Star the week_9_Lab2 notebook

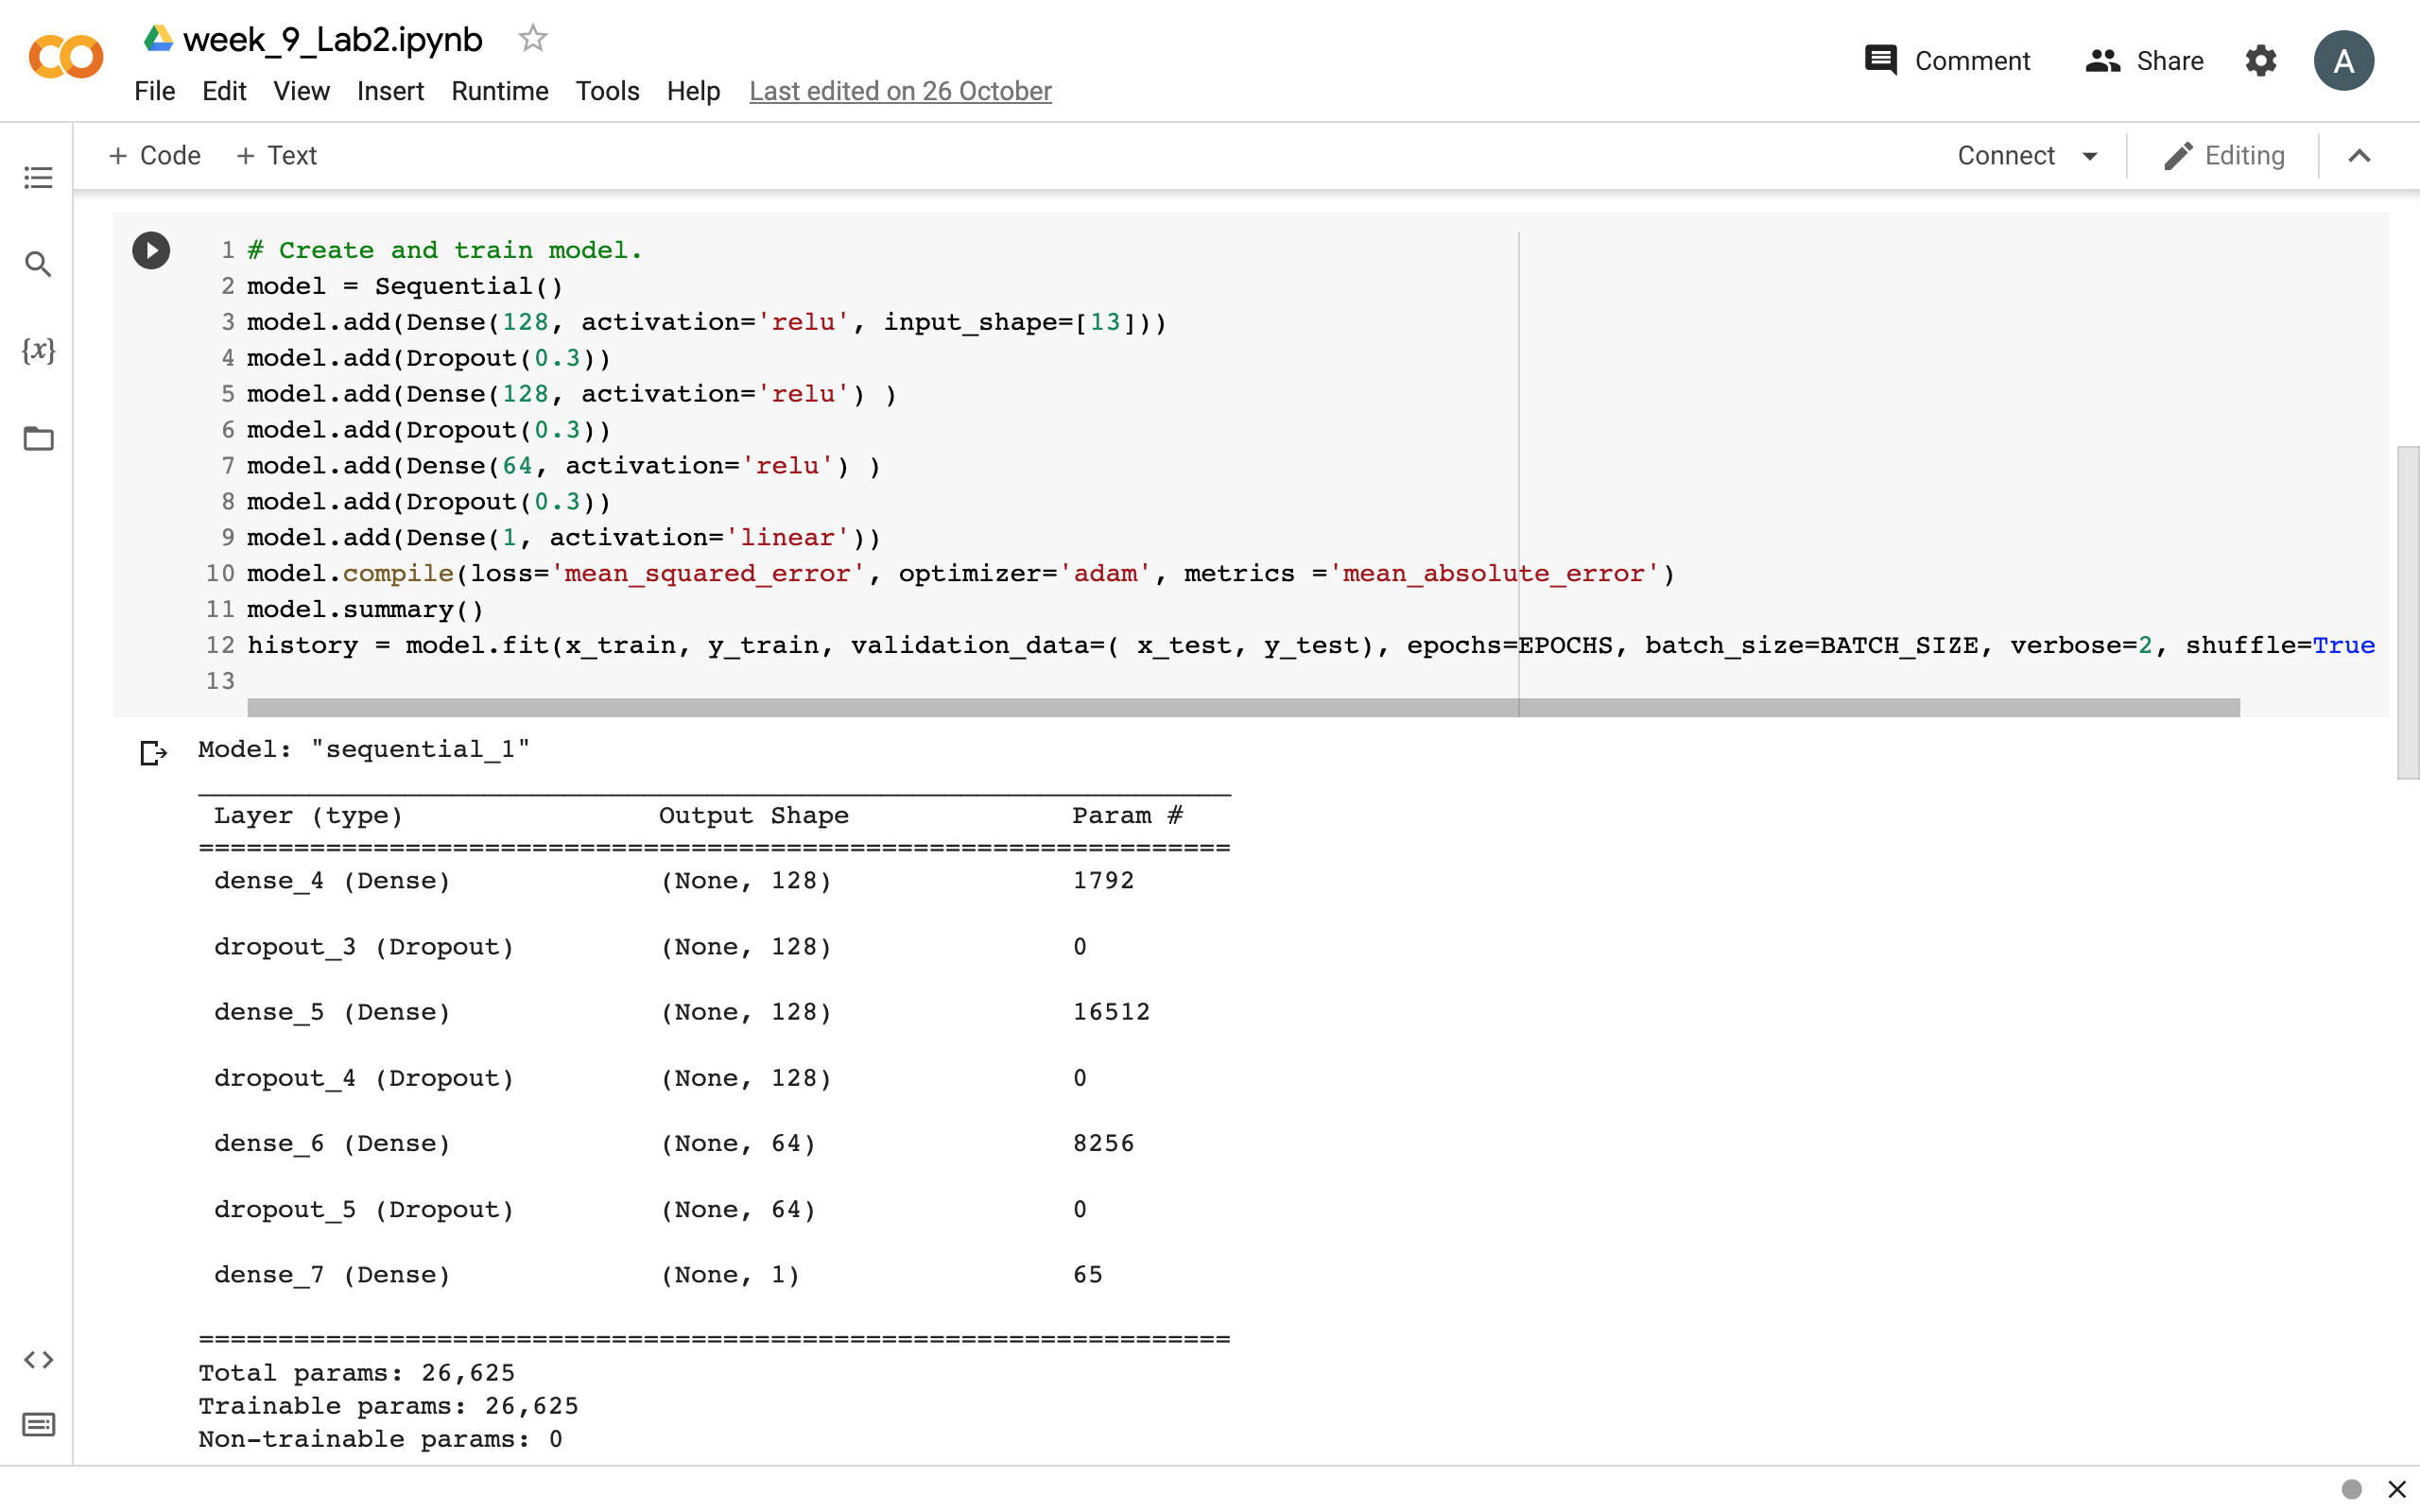[x=531, y=37]
